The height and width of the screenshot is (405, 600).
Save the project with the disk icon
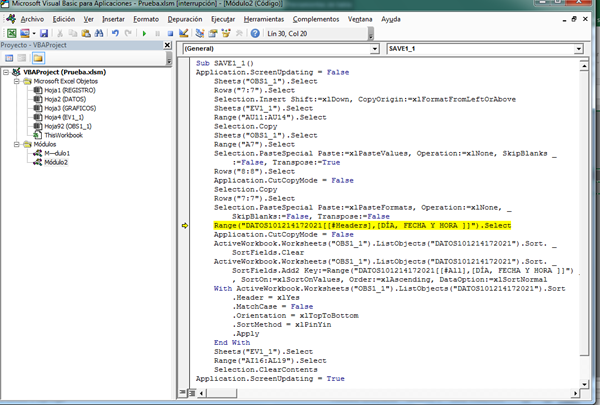click(x=43, y=33)
